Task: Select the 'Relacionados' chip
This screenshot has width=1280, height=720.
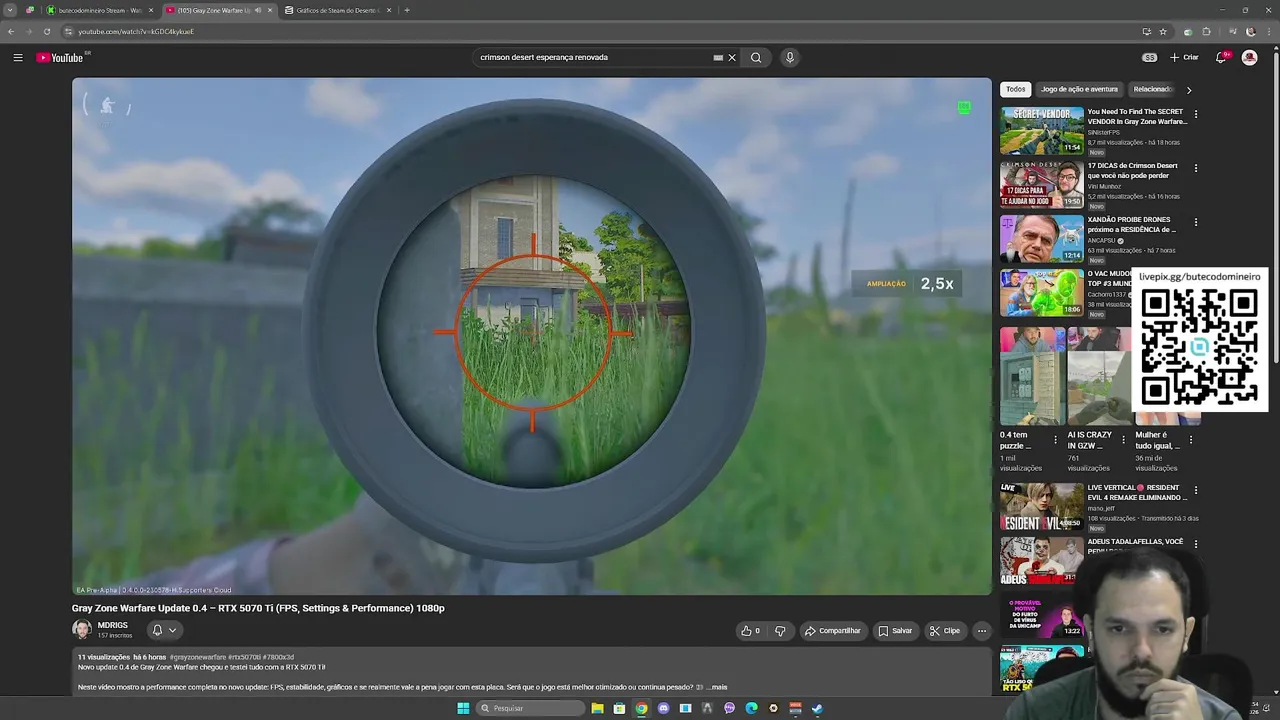Action: point(1154,89)
